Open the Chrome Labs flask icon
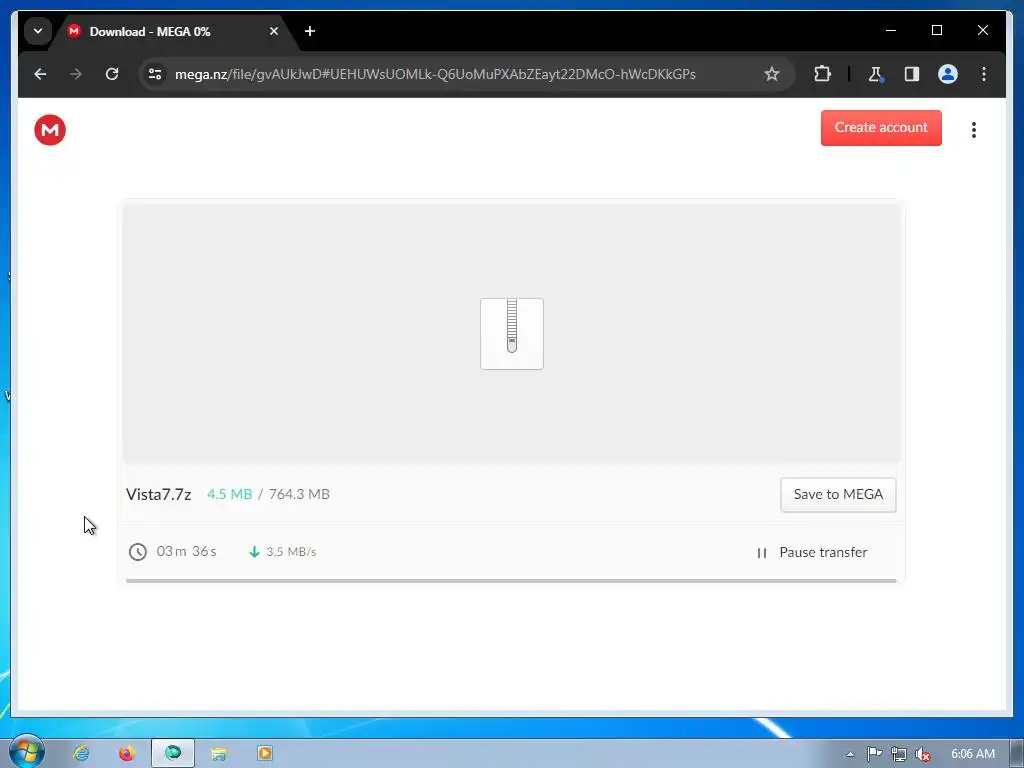The width and height of the screenshot is (1024, 768). [876, 74]
